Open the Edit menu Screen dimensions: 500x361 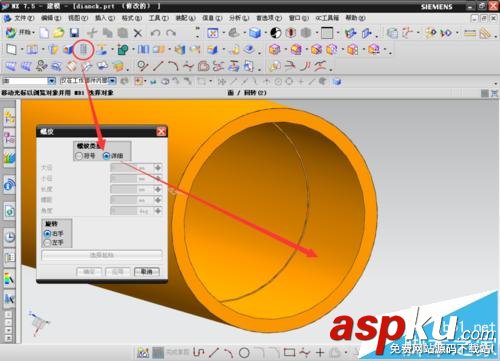coord(51,18)
